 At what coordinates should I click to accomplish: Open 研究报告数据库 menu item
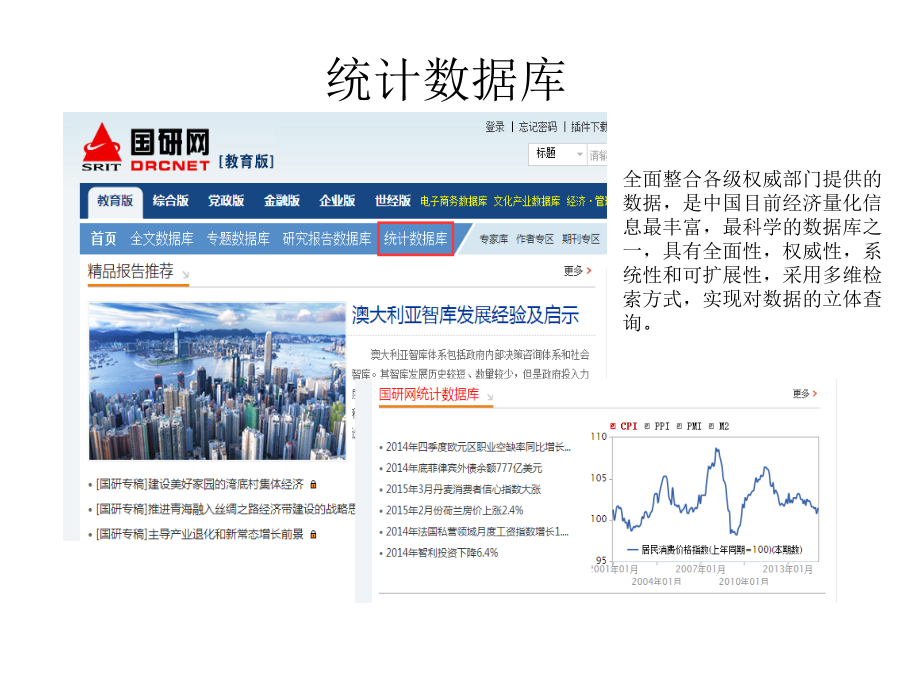(327, 239)
